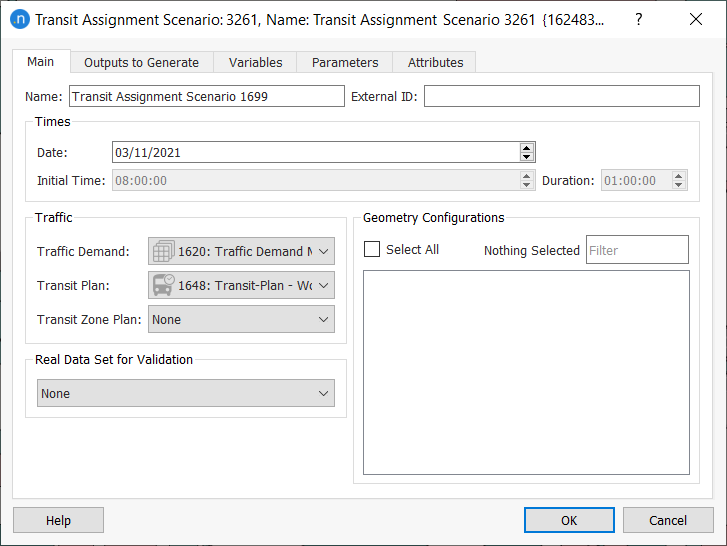This screenshot has width=727, height=546.
Task: Open the Variables tab
Action: (x=255, y=63)
